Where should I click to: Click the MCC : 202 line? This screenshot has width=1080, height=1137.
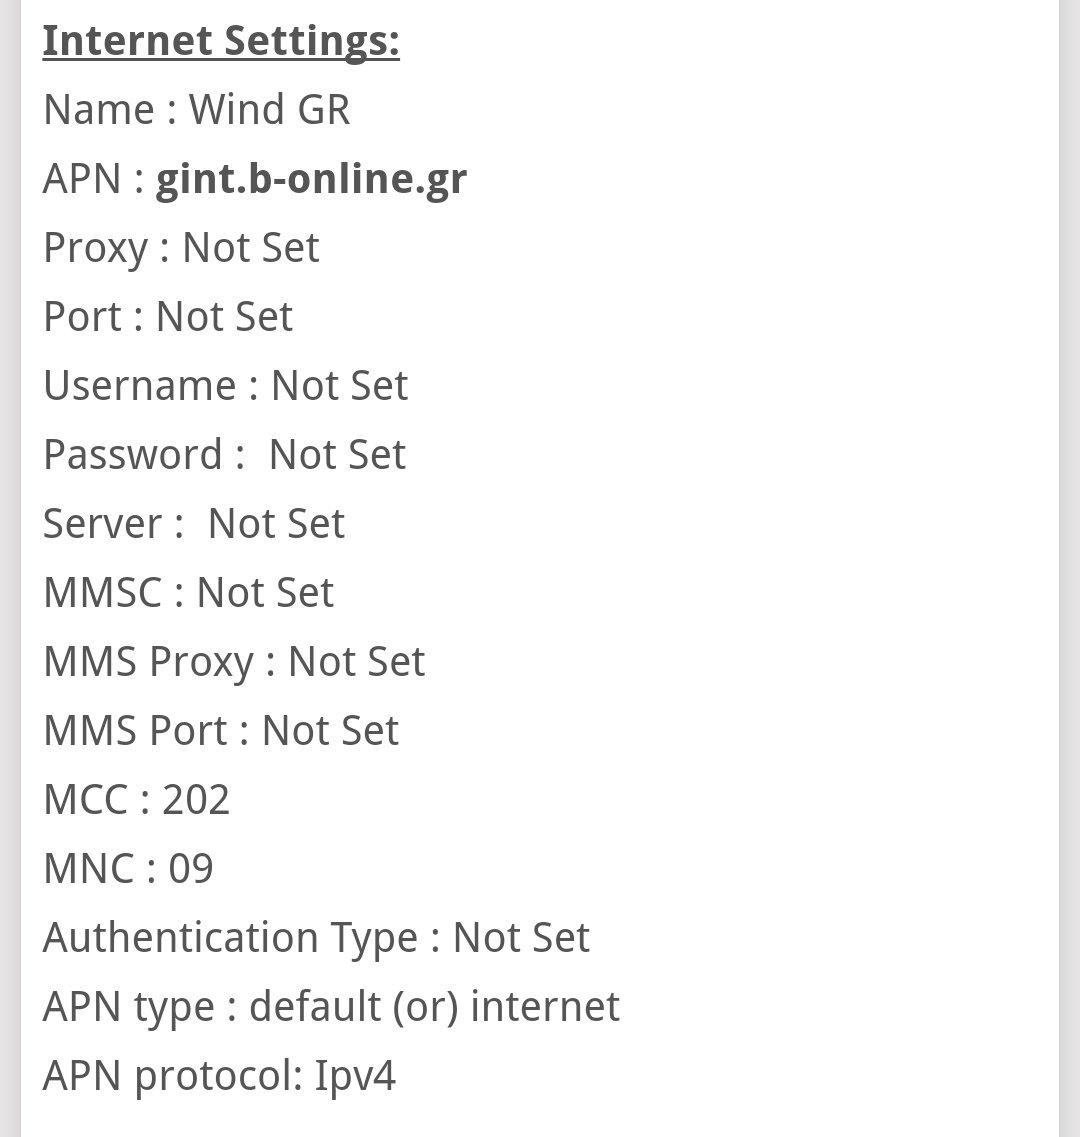[136, 800]
